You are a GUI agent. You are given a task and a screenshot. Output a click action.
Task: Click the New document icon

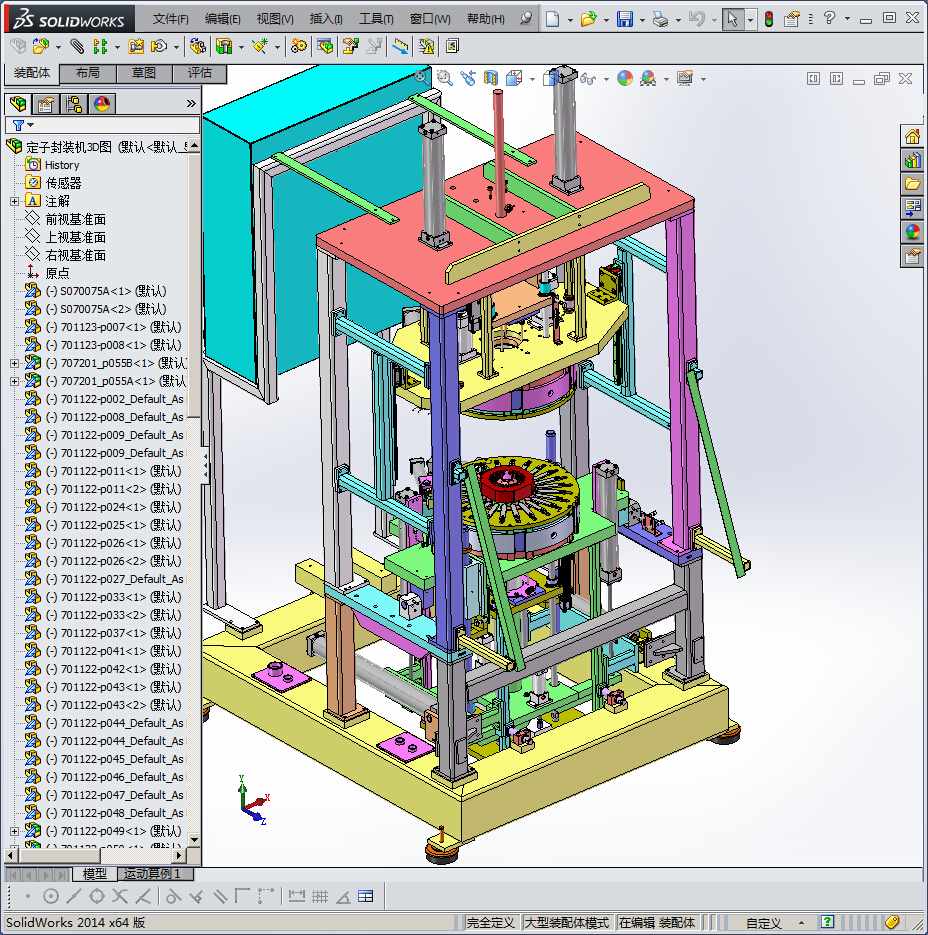tap(552, 19)
